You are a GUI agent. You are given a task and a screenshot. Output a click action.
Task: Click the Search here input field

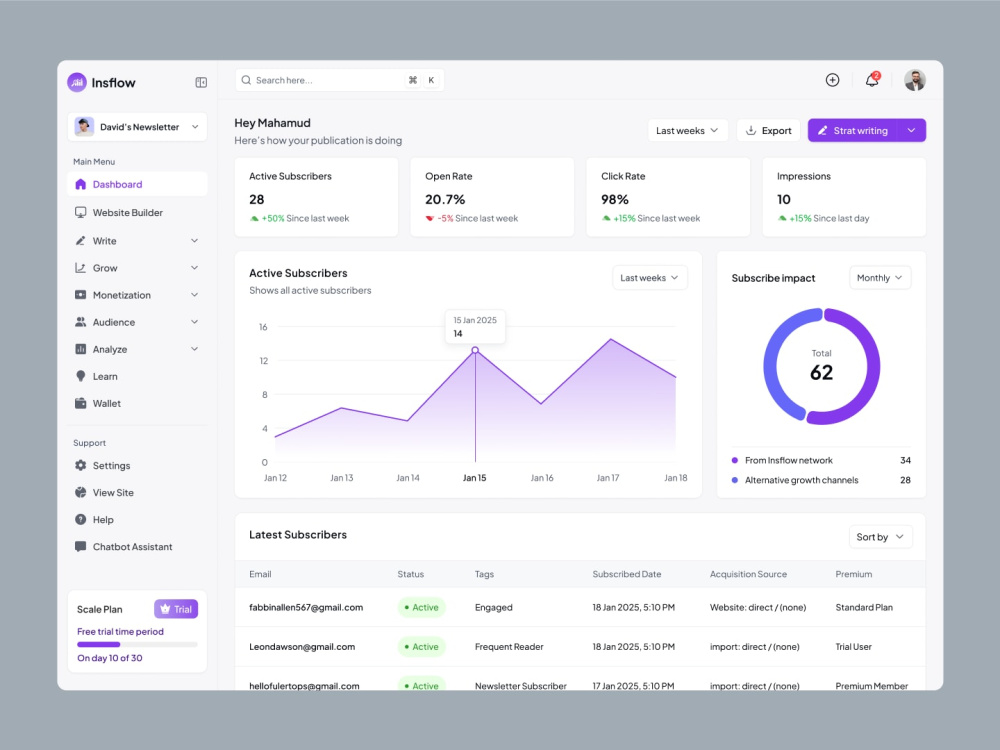click(339, 80)
